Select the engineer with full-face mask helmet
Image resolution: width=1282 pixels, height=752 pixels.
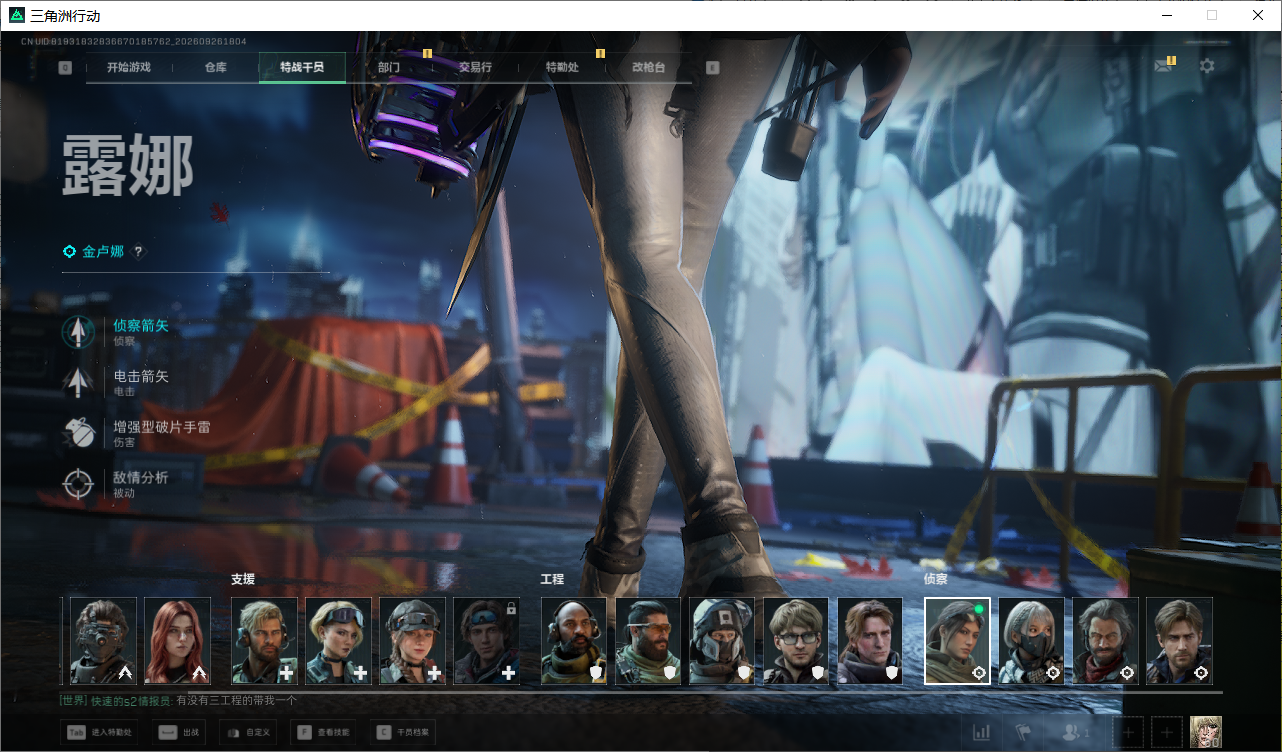pyautogui.click(x=722, y=641)
